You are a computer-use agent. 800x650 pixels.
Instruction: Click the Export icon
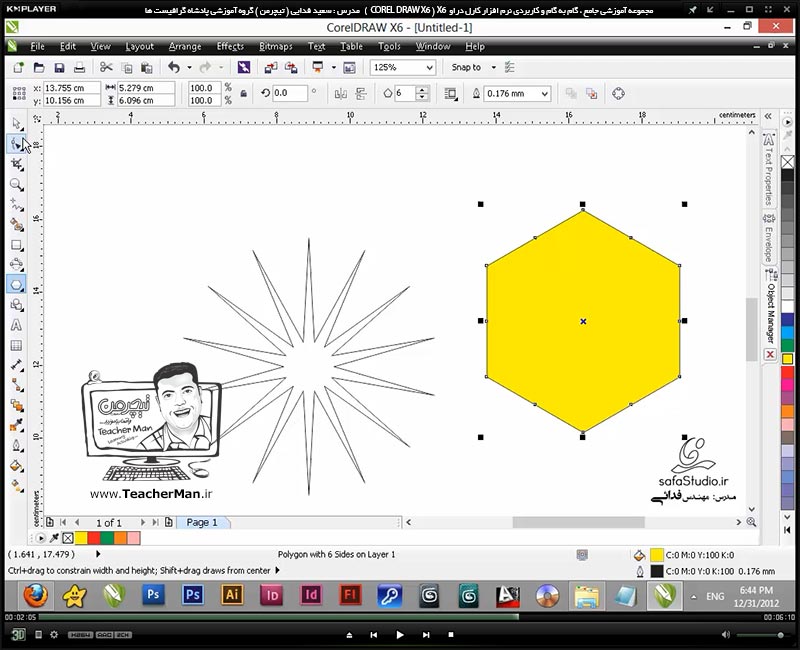(291, 67)
